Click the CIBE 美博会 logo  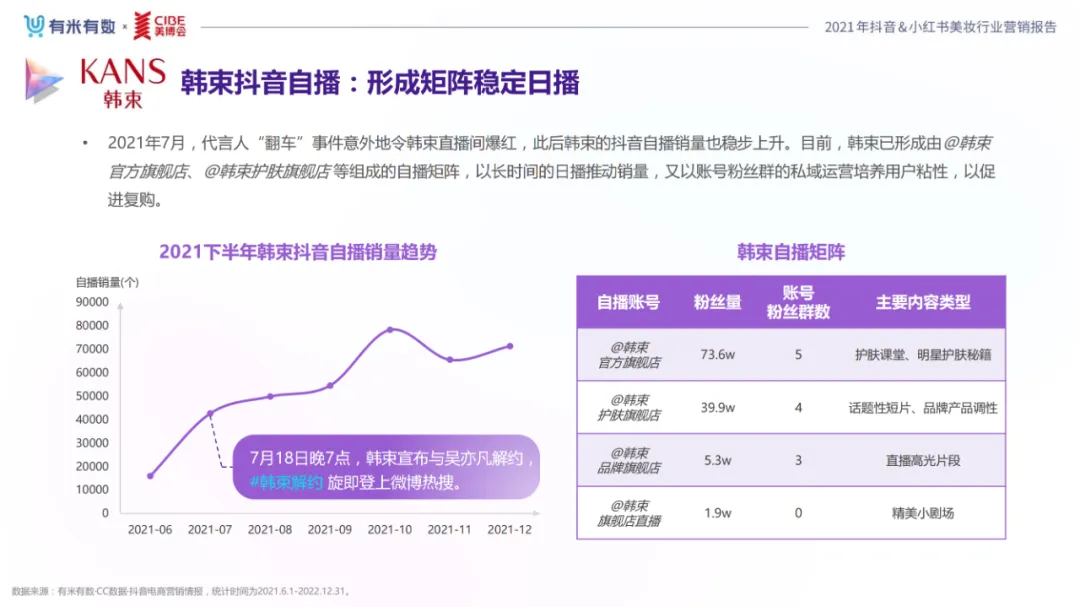pos(160,26)
